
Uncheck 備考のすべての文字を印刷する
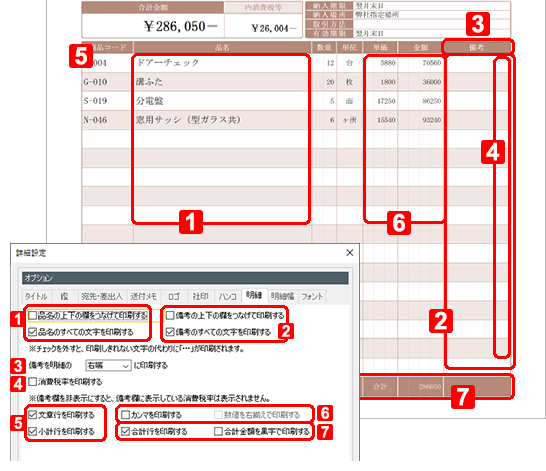(170, 332)
